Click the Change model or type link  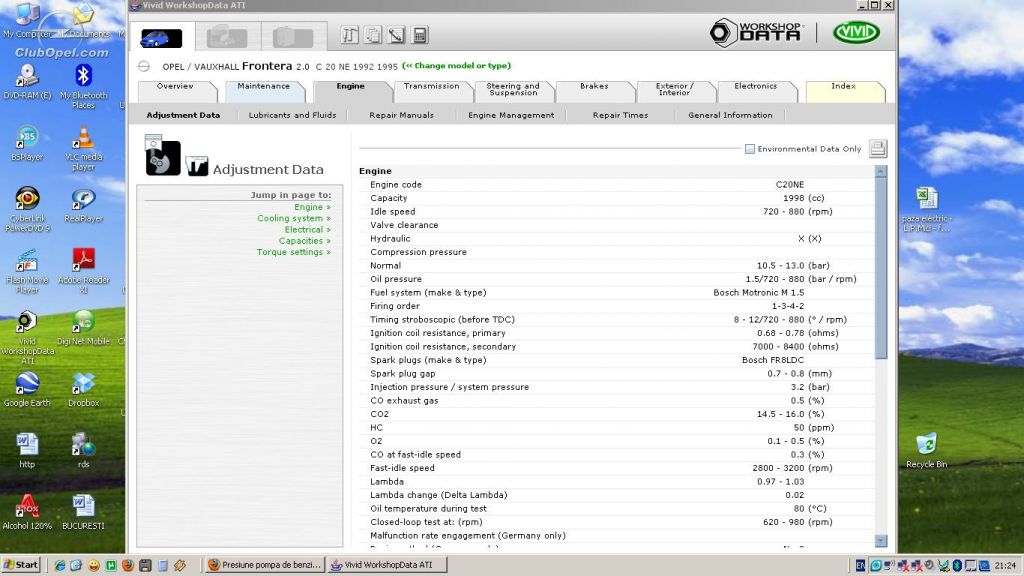tap(456, 66)
